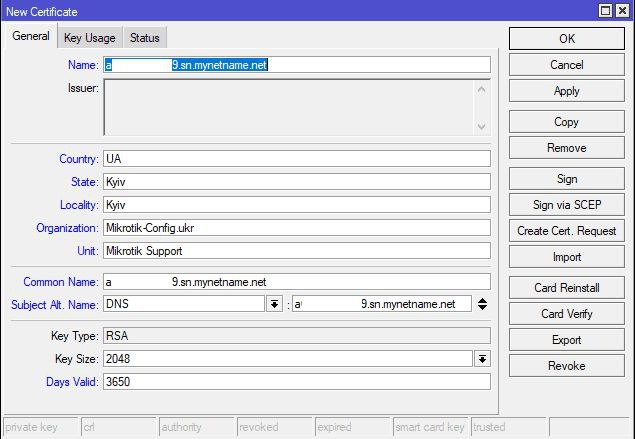Screen dimensions: 635x439
Task: Click the 'Common Name:' label
Action: [x=61, y=282]
